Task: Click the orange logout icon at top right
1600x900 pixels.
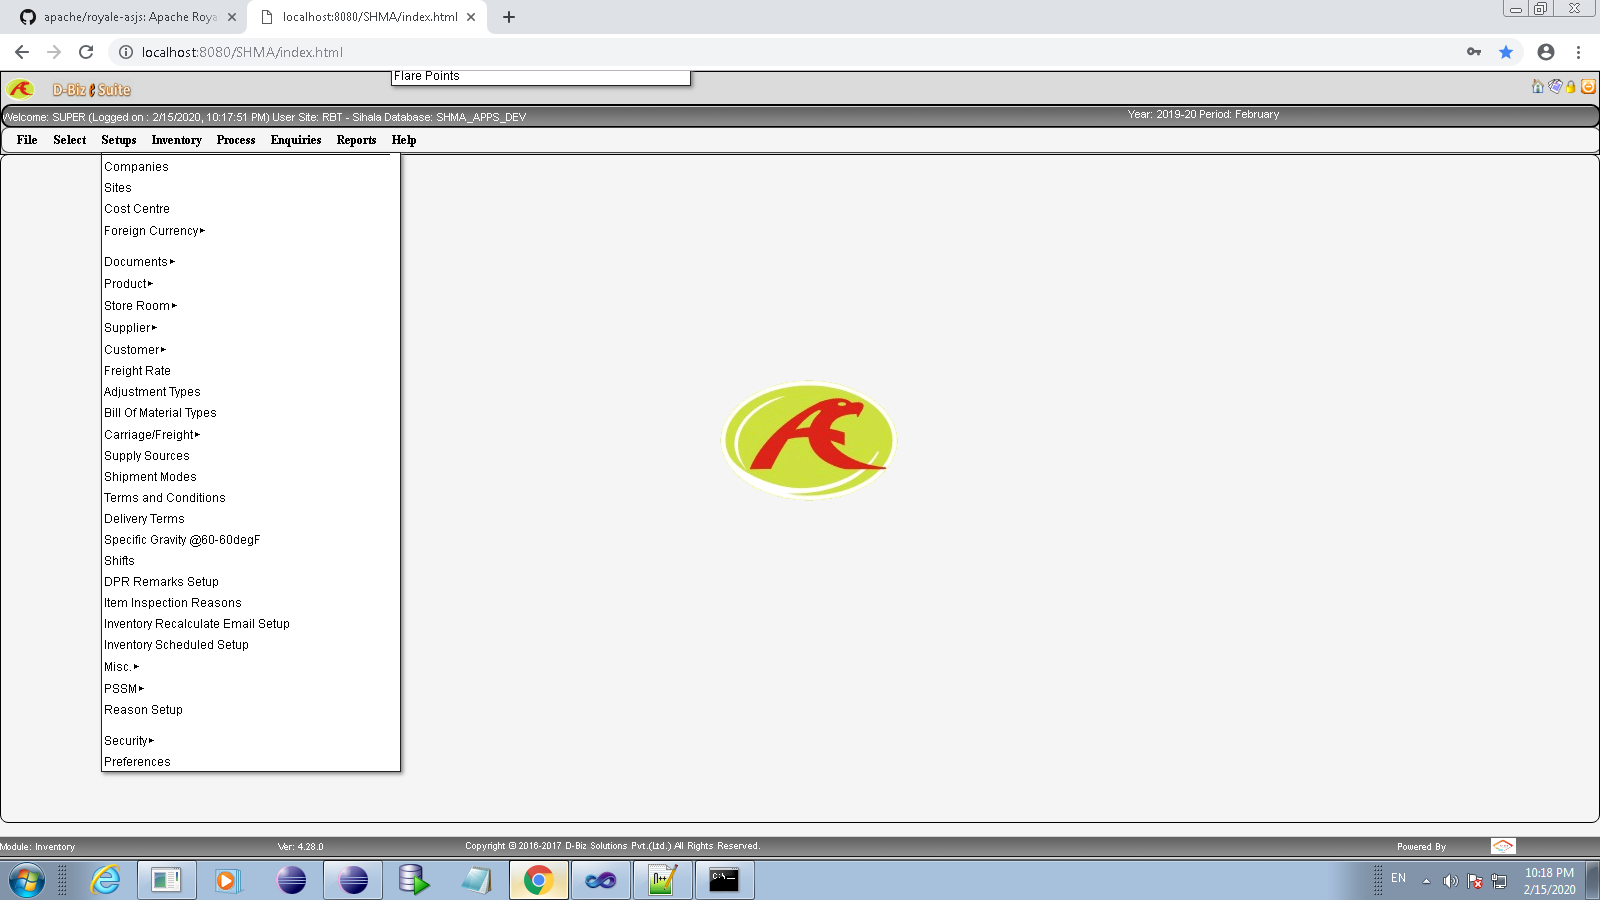Action: 1588,87
